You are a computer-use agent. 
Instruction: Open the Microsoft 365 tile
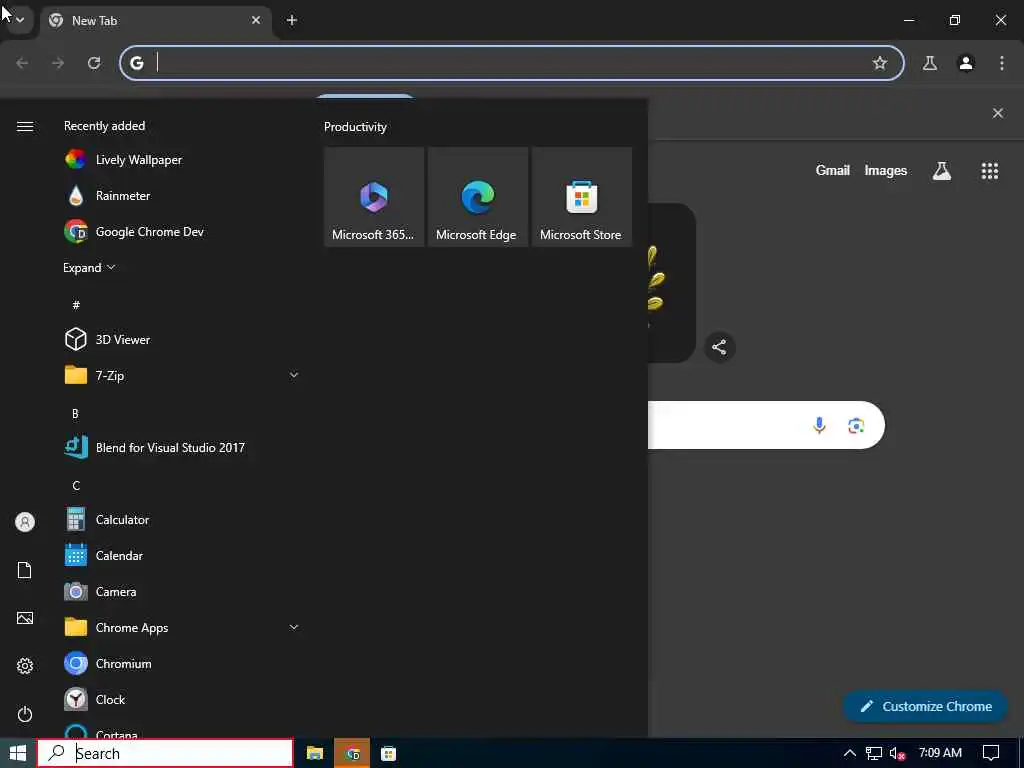tap(374, 197)
